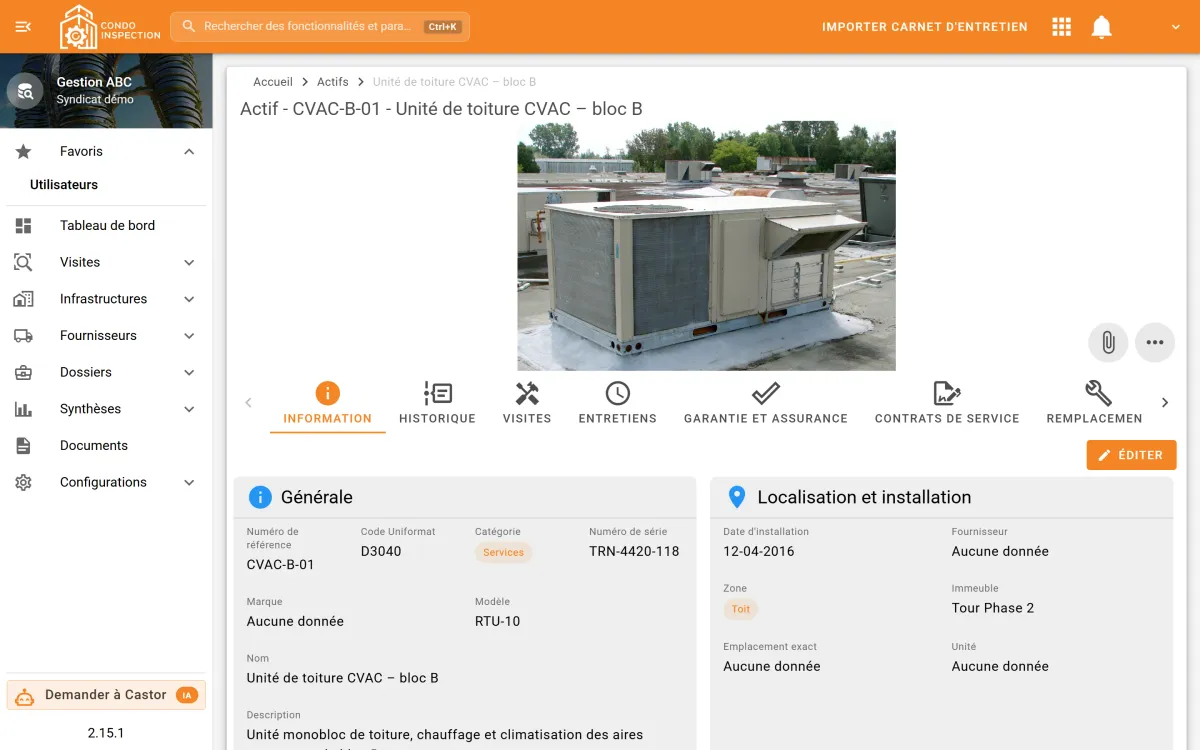
Task: Click immeuble value Tour Phase 2
Action: point(993,608)
